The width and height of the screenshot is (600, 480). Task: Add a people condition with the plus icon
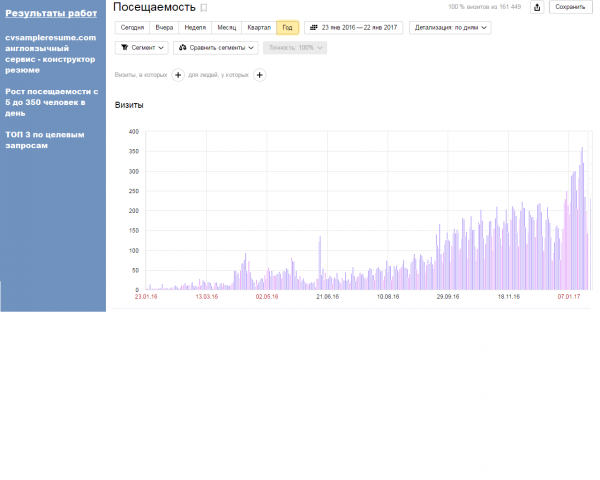(x=259, y=75)
